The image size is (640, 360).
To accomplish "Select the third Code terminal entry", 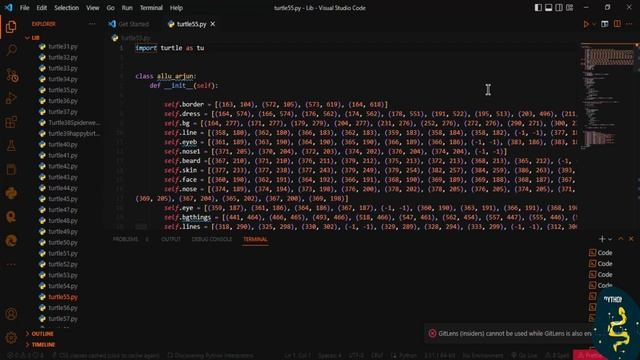I will click(600, 275).
